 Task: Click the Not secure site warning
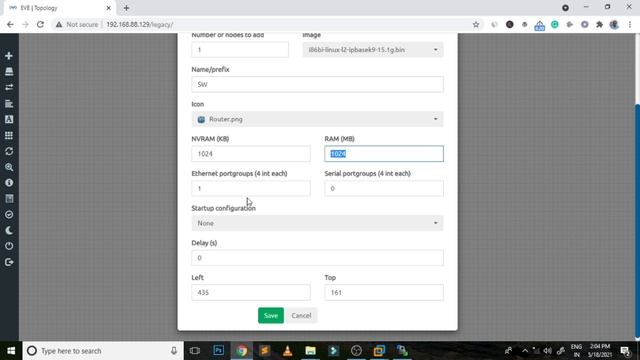click(x=77, y=24)
